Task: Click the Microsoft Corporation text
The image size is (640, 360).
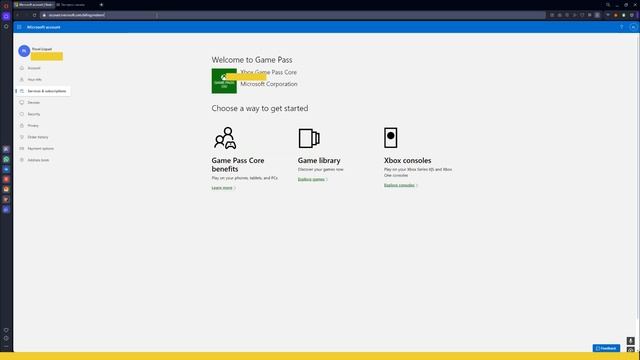Action: click(269, 84)
